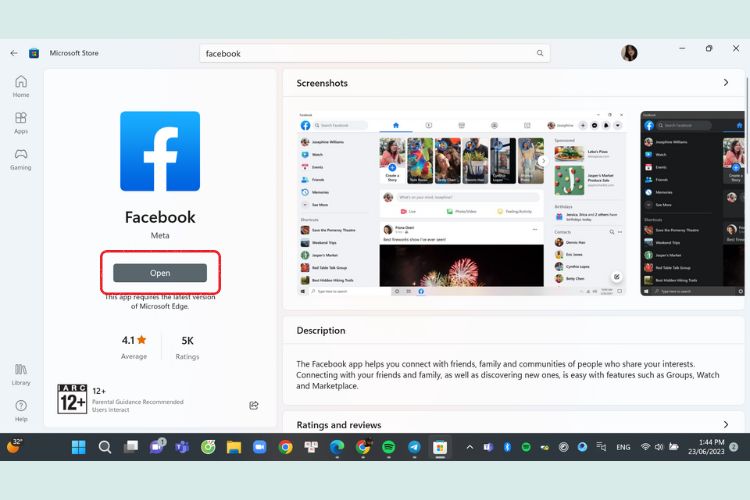Open the Help section
750x500 pixels.
[21, 411]
